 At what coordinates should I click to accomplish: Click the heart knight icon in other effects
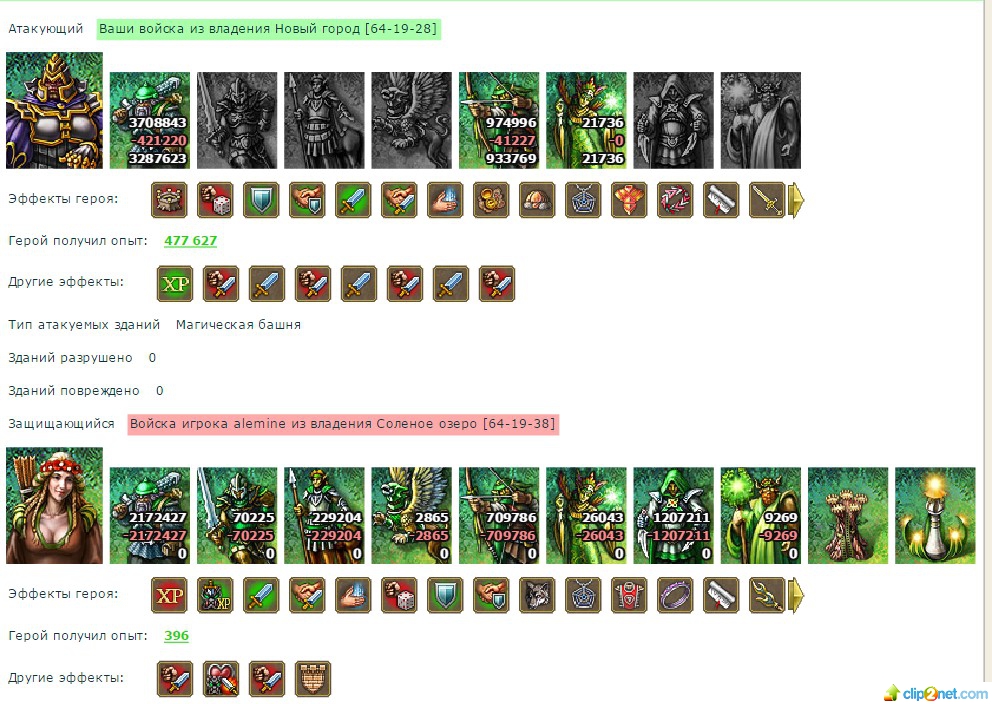tap(221, 679)
